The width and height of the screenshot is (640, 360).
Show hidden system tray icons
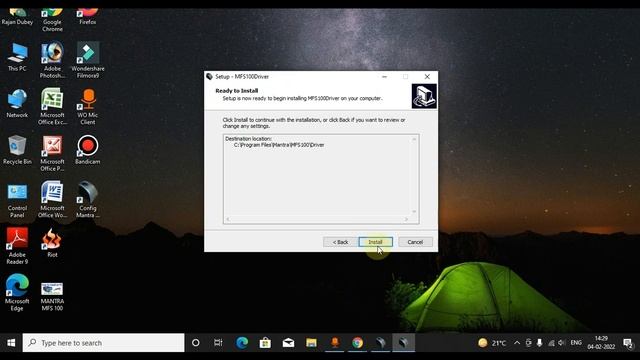pyautogui.click(x=517, y=343)
